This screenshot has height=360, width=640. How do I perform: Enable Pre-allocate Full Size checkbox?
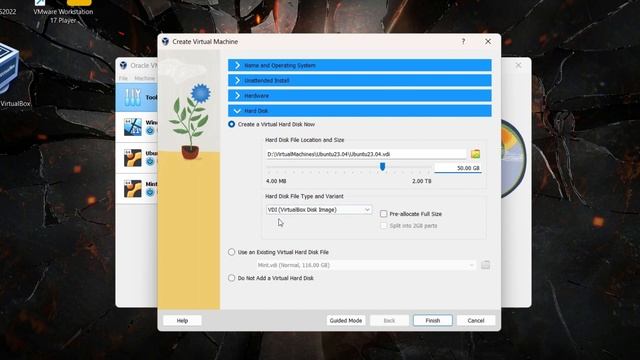point(383,214)
